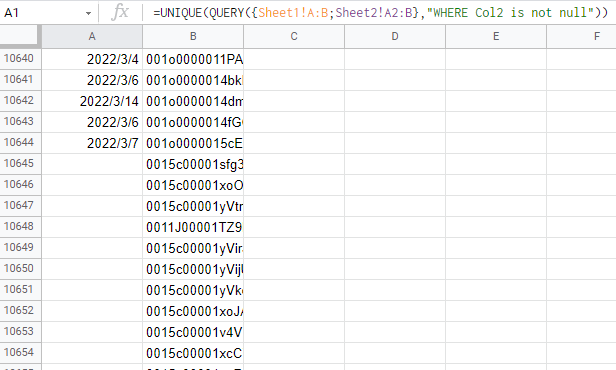Click cell starting 001o0000014bk
The image size is (616, 370).
point(193,80)
